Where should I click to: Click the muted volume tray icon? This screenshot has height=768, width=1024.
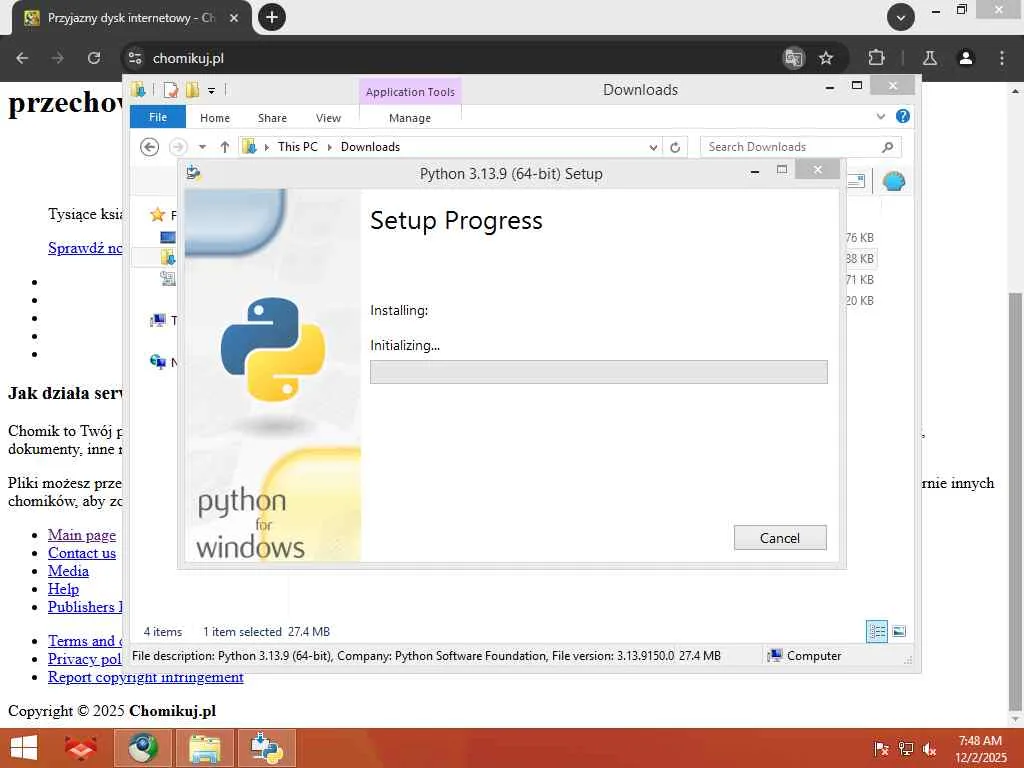point(929,748)
